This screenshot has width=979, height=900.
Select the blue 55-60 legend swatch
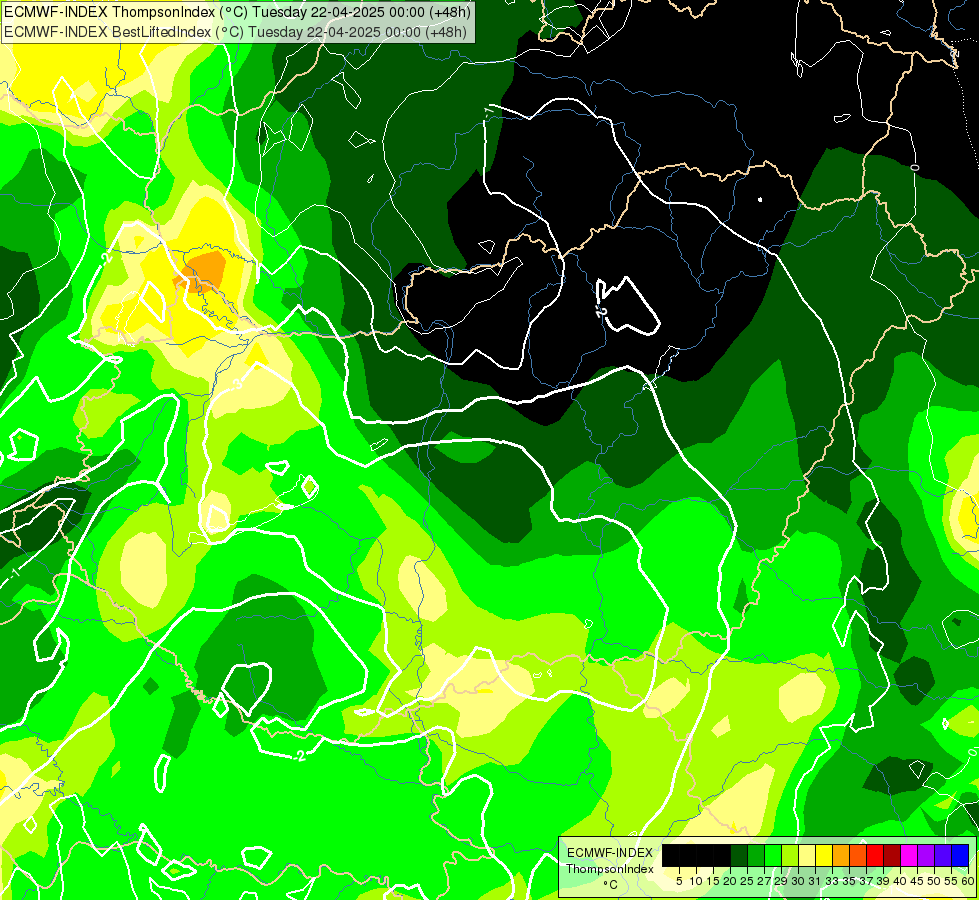point(960,855)
